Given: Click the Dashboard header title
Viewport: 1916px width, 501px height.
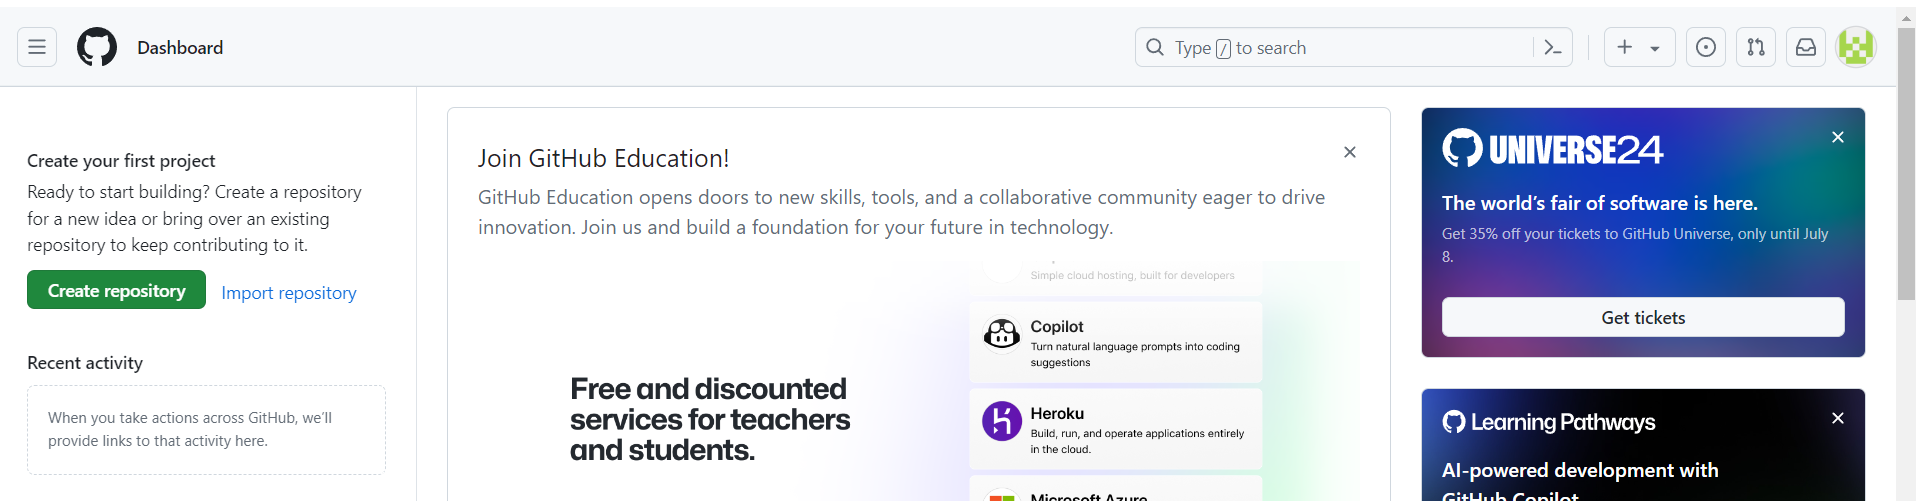Looking at the screenshot, I should pos(180,47).
